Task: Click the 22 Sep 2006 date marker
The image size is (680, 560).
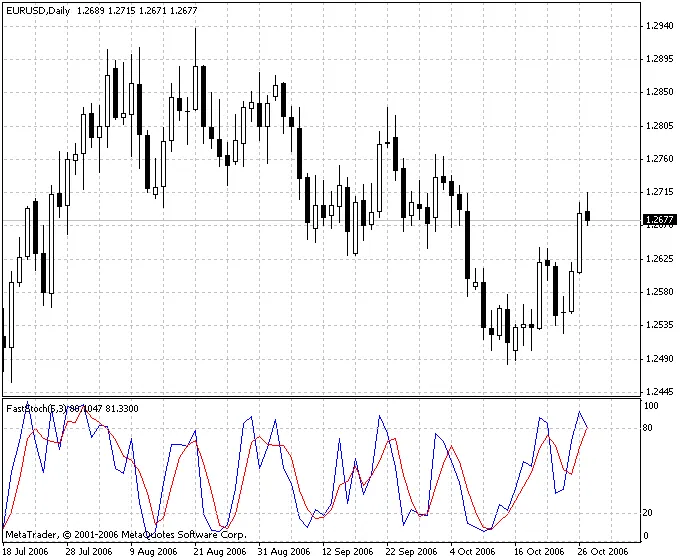Action: pyautogui.click(x=411, y=551)
